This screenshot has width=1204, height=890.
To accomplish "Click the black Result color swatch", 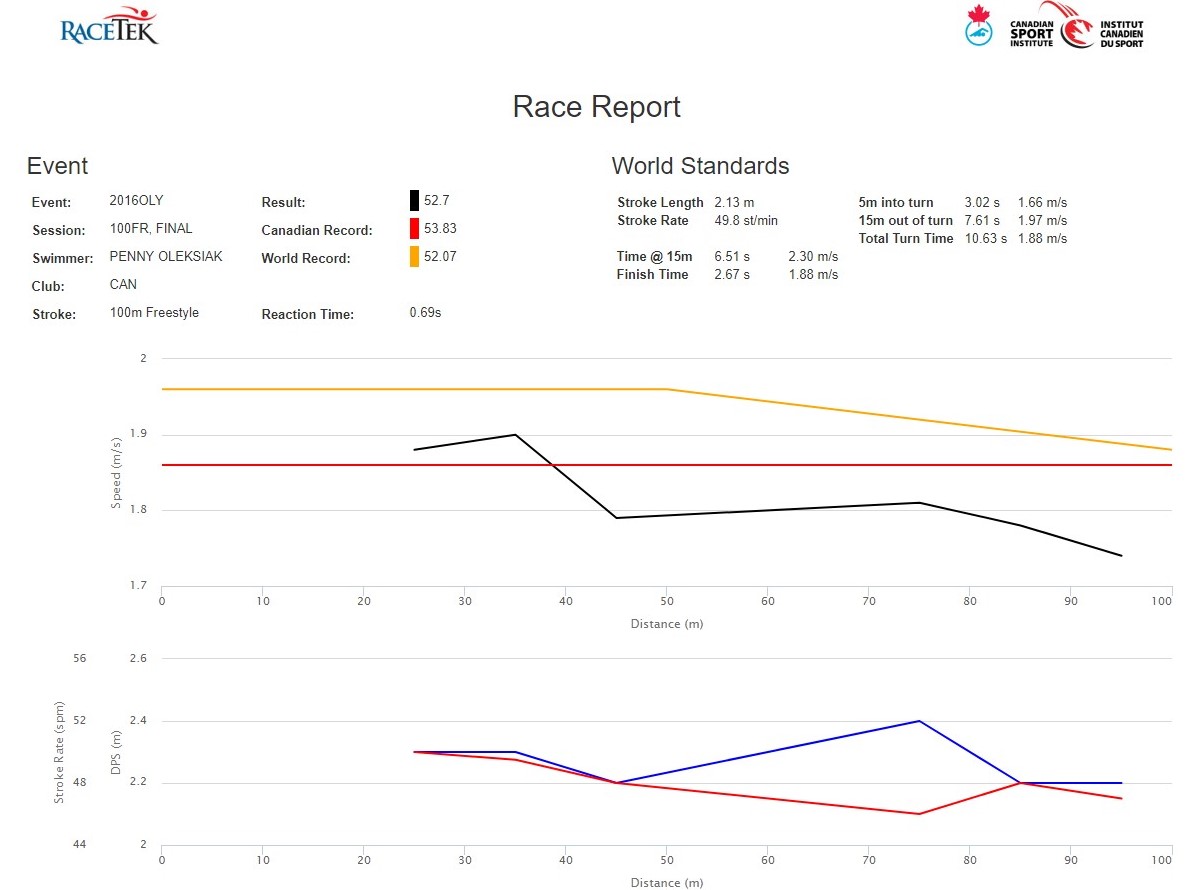I will pos(414,200).
